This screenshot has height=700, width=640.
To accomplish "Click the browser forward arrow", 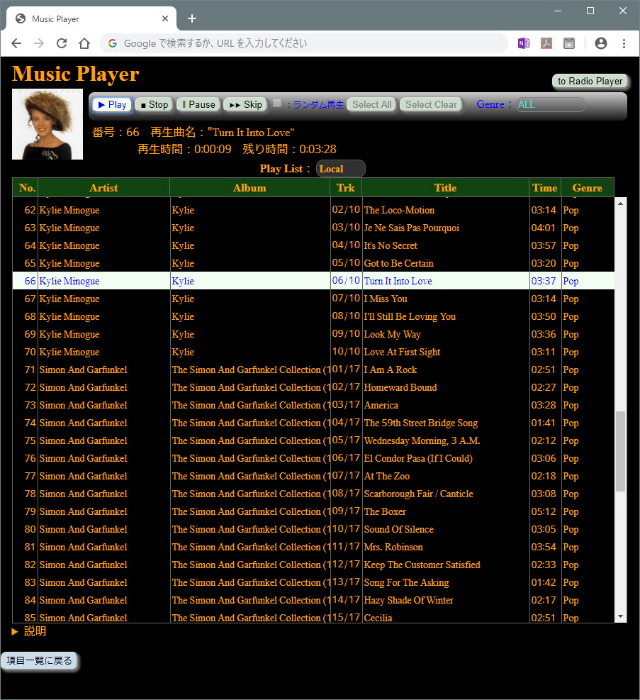I will click(x=39, y=43).
